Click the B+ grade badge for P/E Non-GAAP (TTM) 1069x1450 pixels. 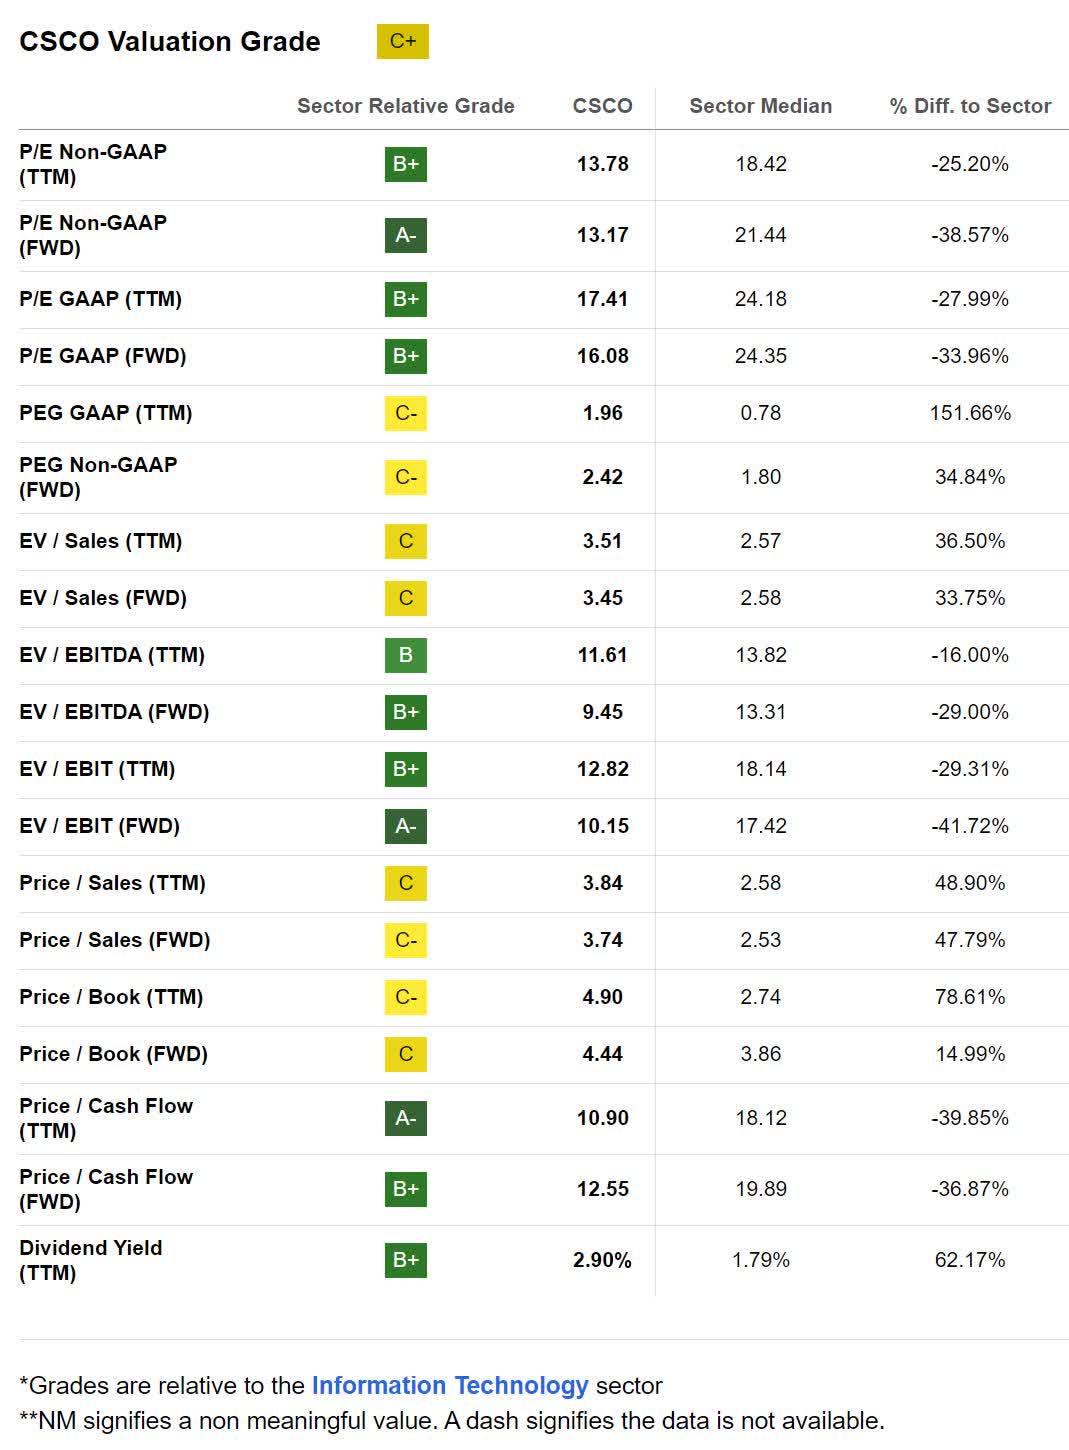coord(405,164)
